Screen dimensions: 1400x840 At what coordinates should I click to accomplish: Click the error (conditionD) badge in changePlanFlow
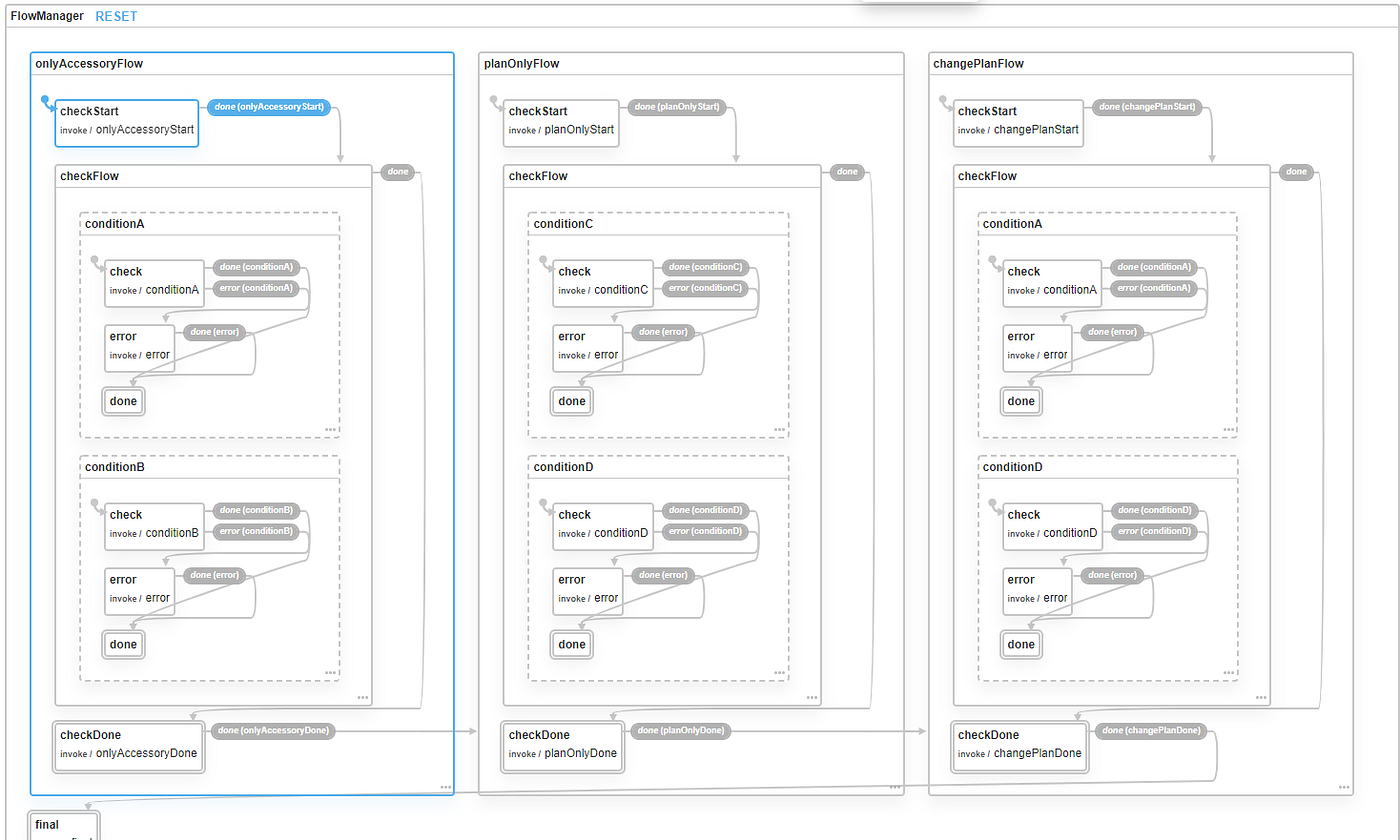[x=1155, y=531]
